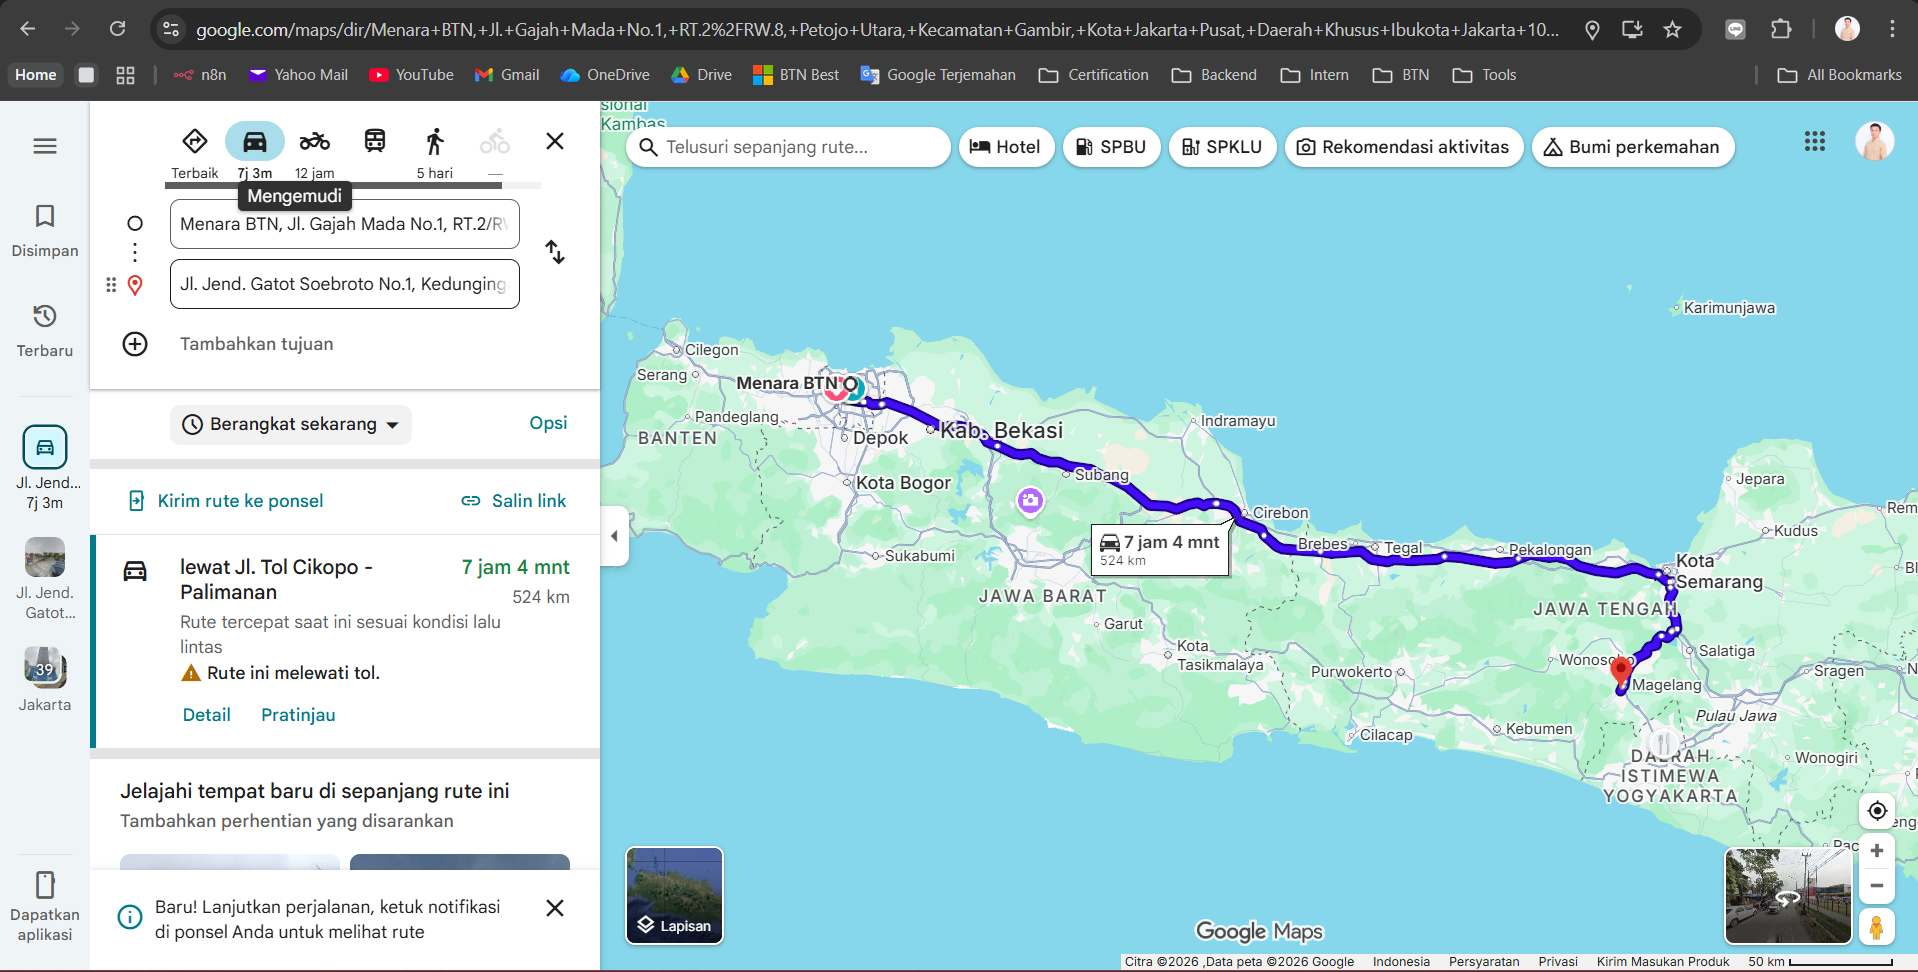Select the motorcycle travel mode icon

[x=314, y=142]
